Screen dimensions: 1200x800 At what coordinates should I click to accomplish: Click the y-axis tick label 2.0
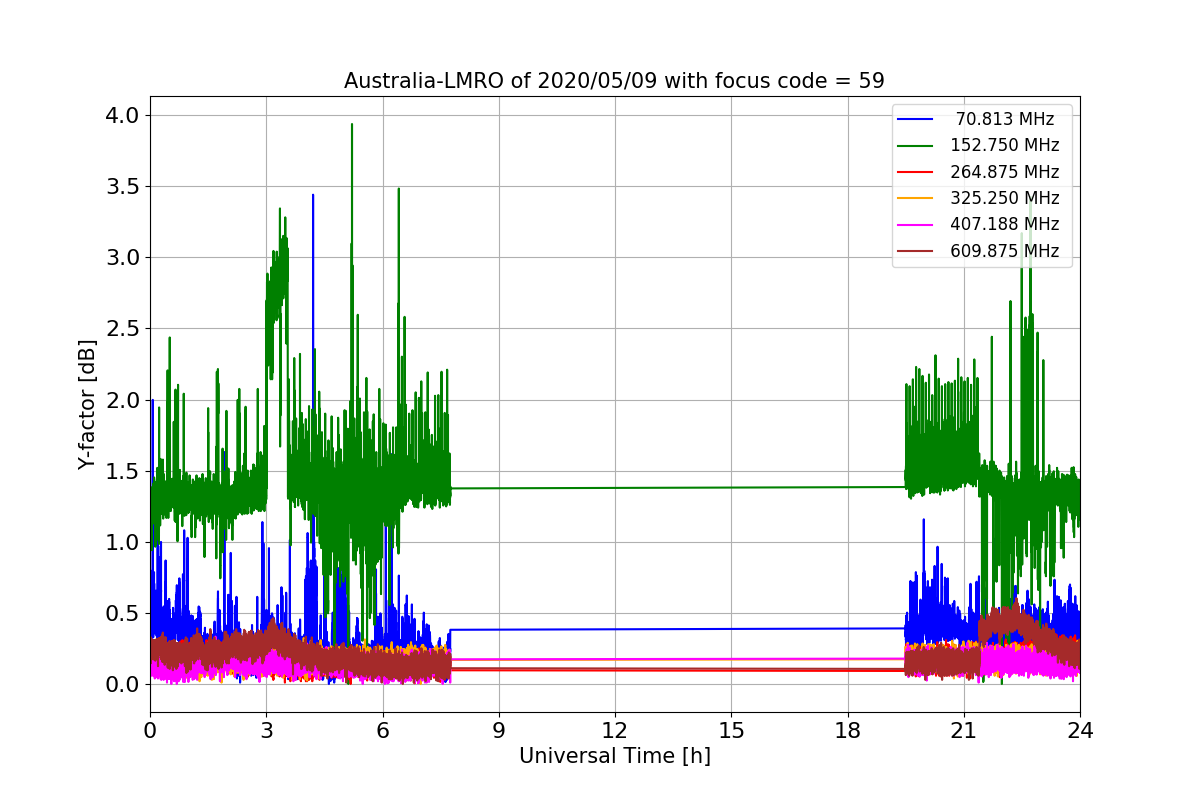(x=121, y=400)
